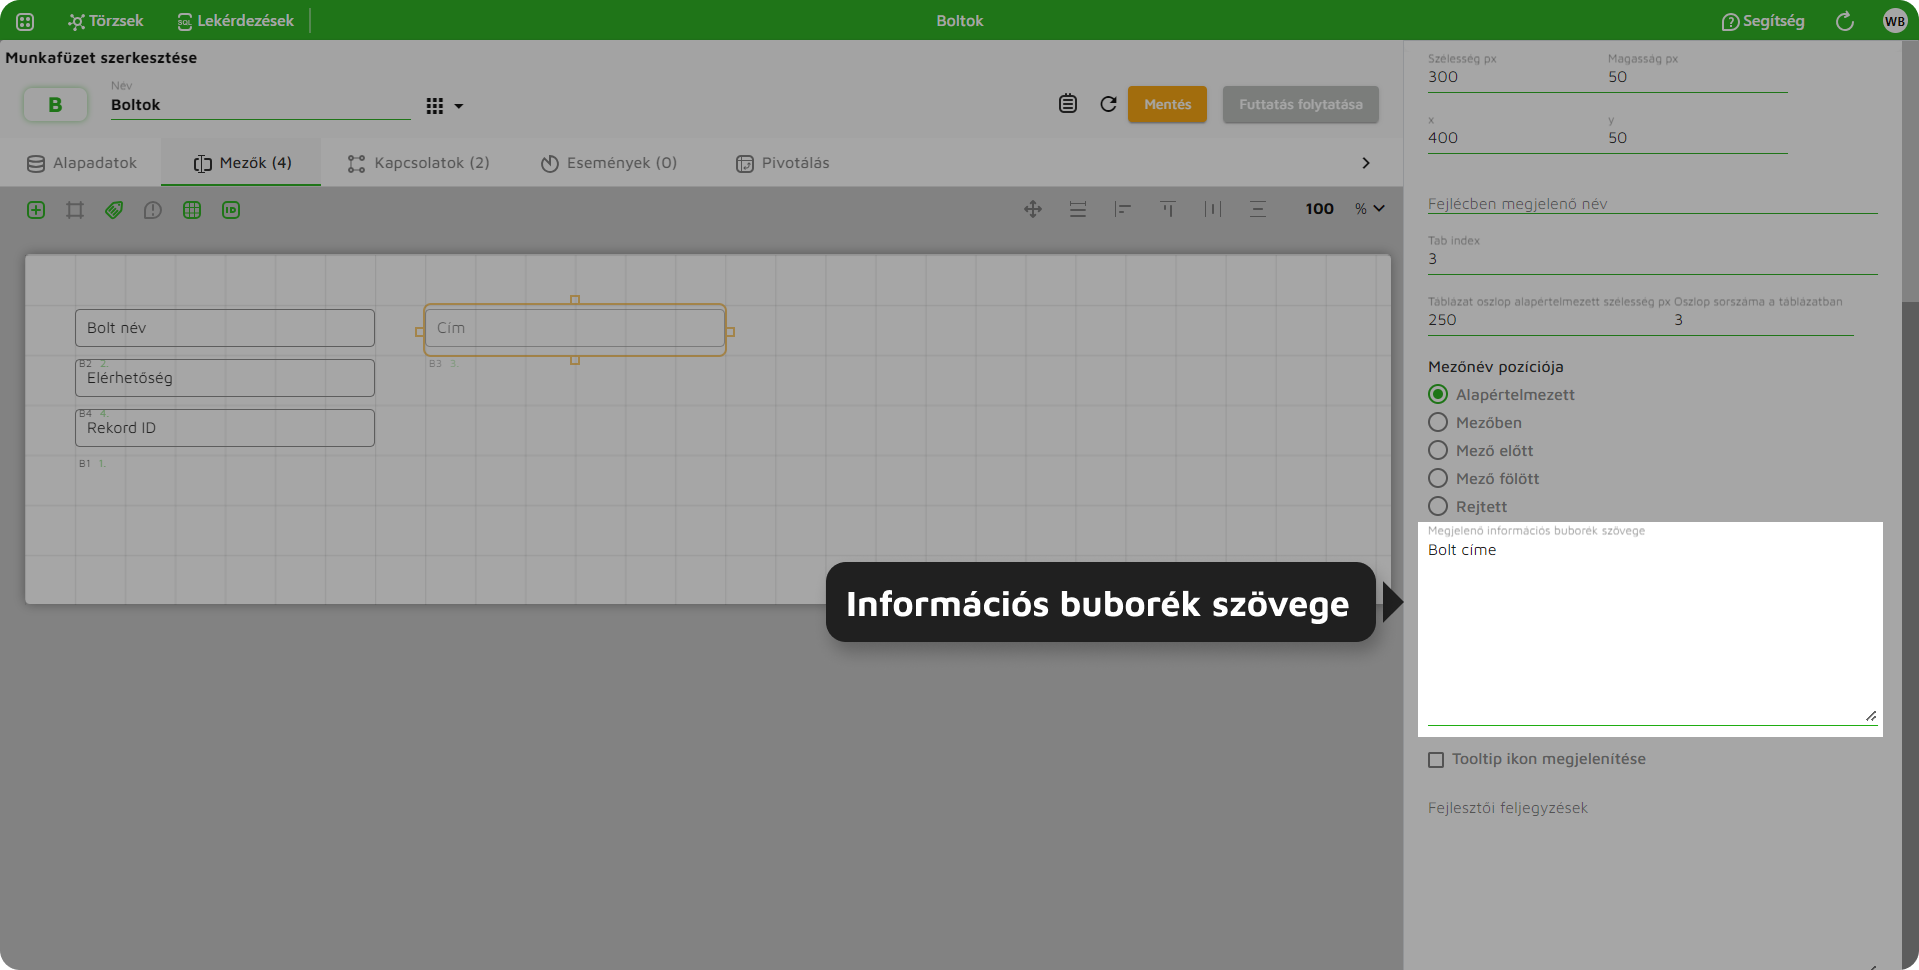Click the align left edges icon
Viewport: 1919px width, 970px height.
click(1123, 209)
